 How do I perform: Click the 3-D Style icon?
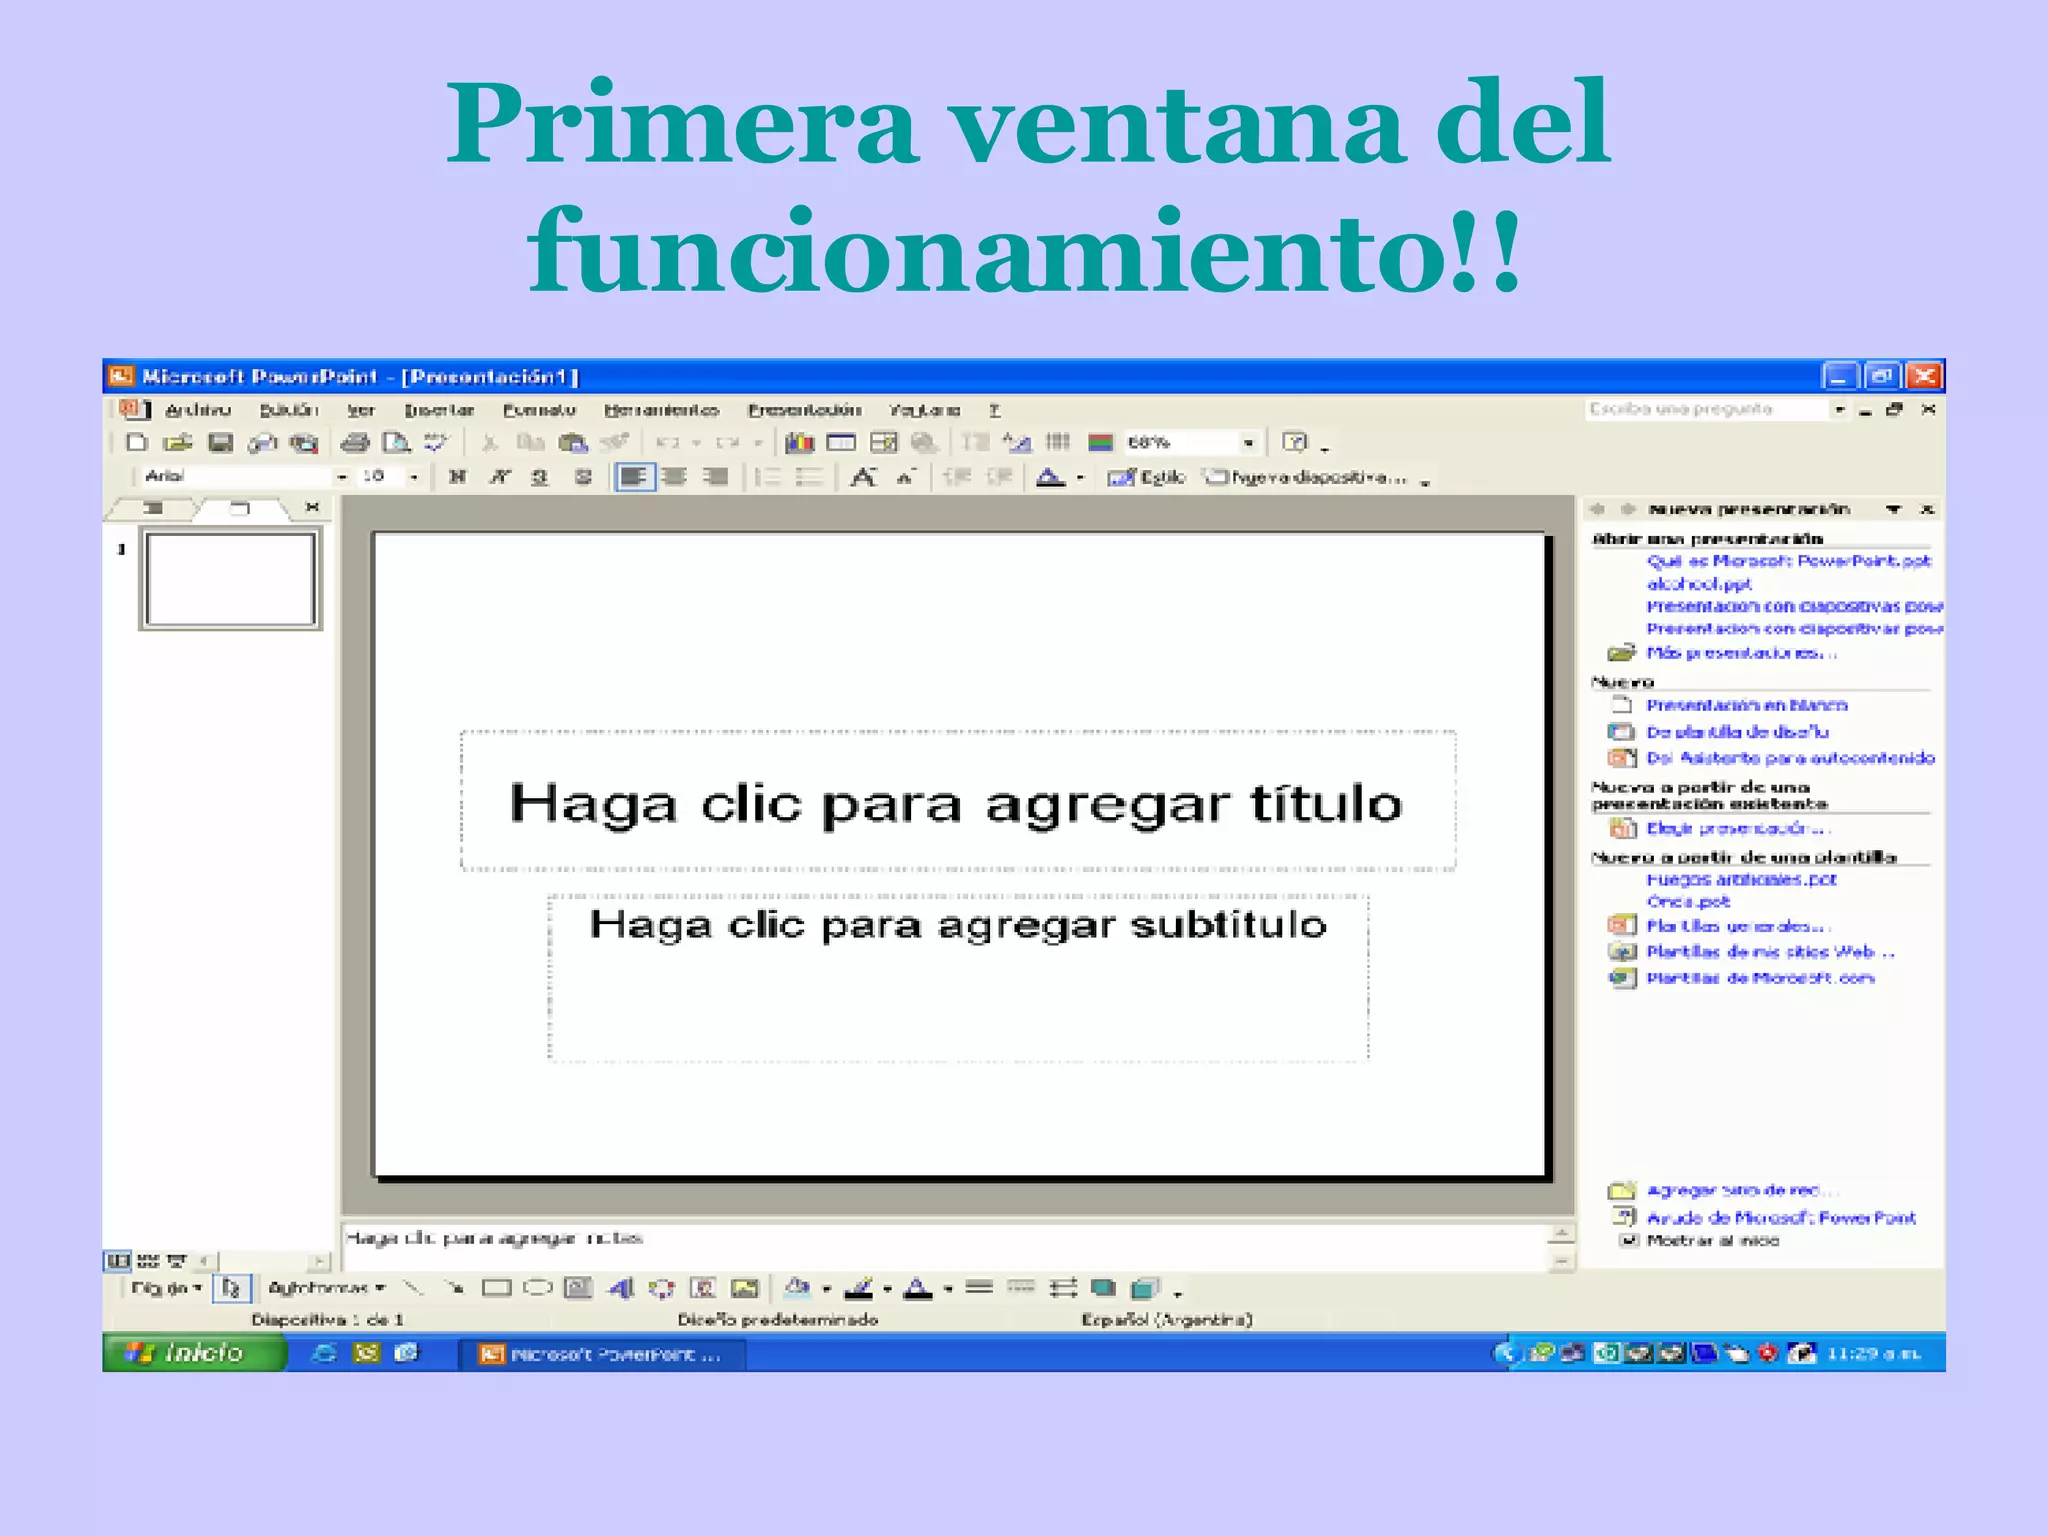(1145, 1287)
